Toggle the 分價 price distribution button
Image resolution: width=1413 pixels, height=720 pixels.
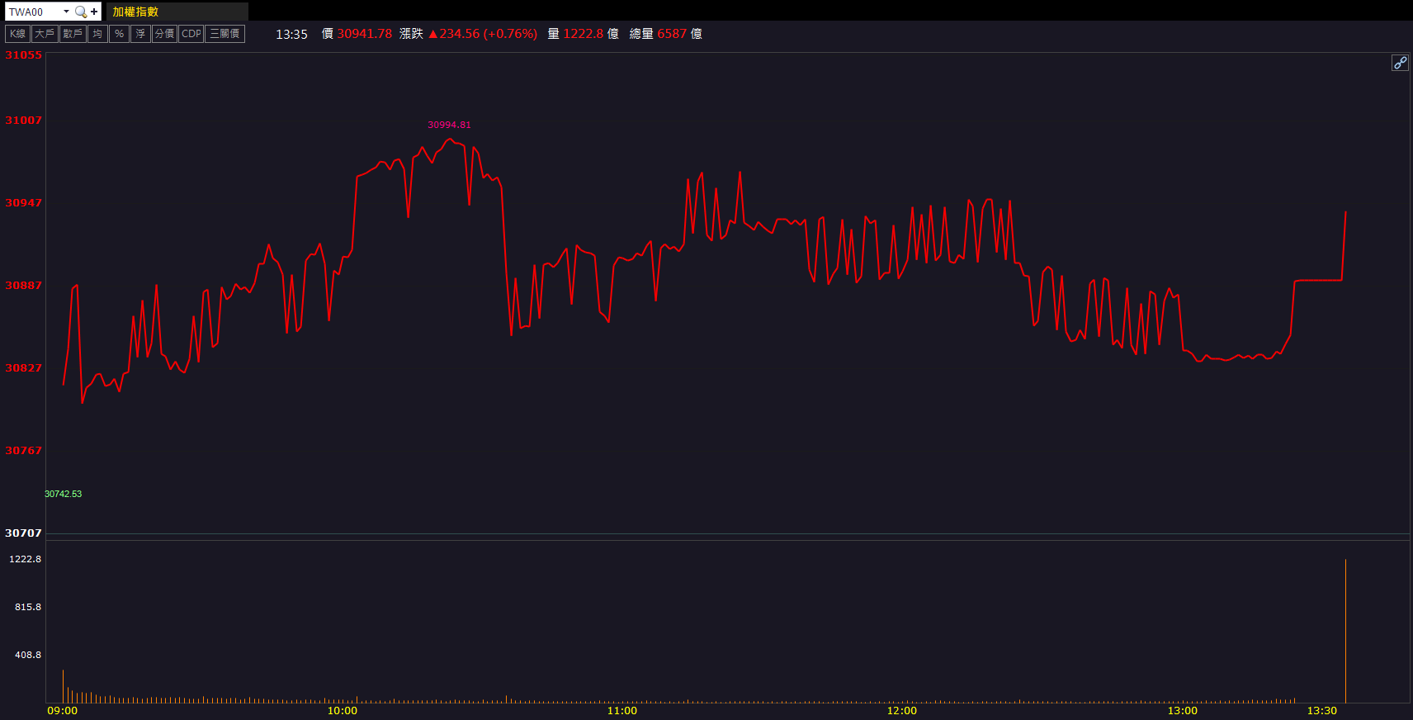[x=164, y=34]
